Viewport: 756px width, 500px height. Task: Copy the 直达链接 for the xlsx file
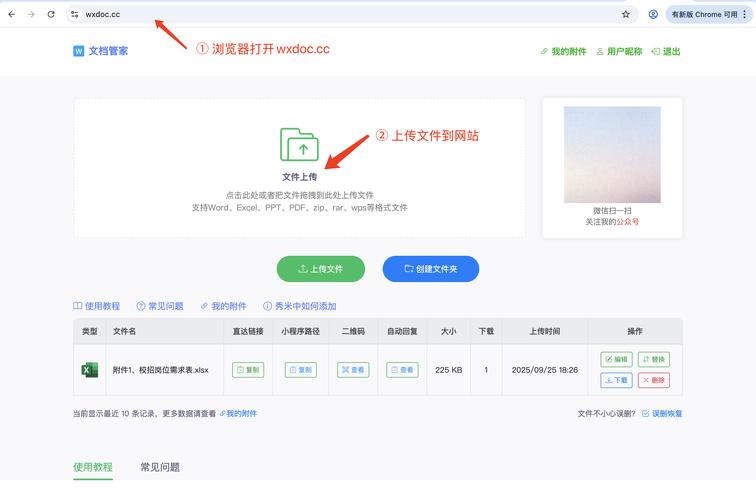[248, 370]
